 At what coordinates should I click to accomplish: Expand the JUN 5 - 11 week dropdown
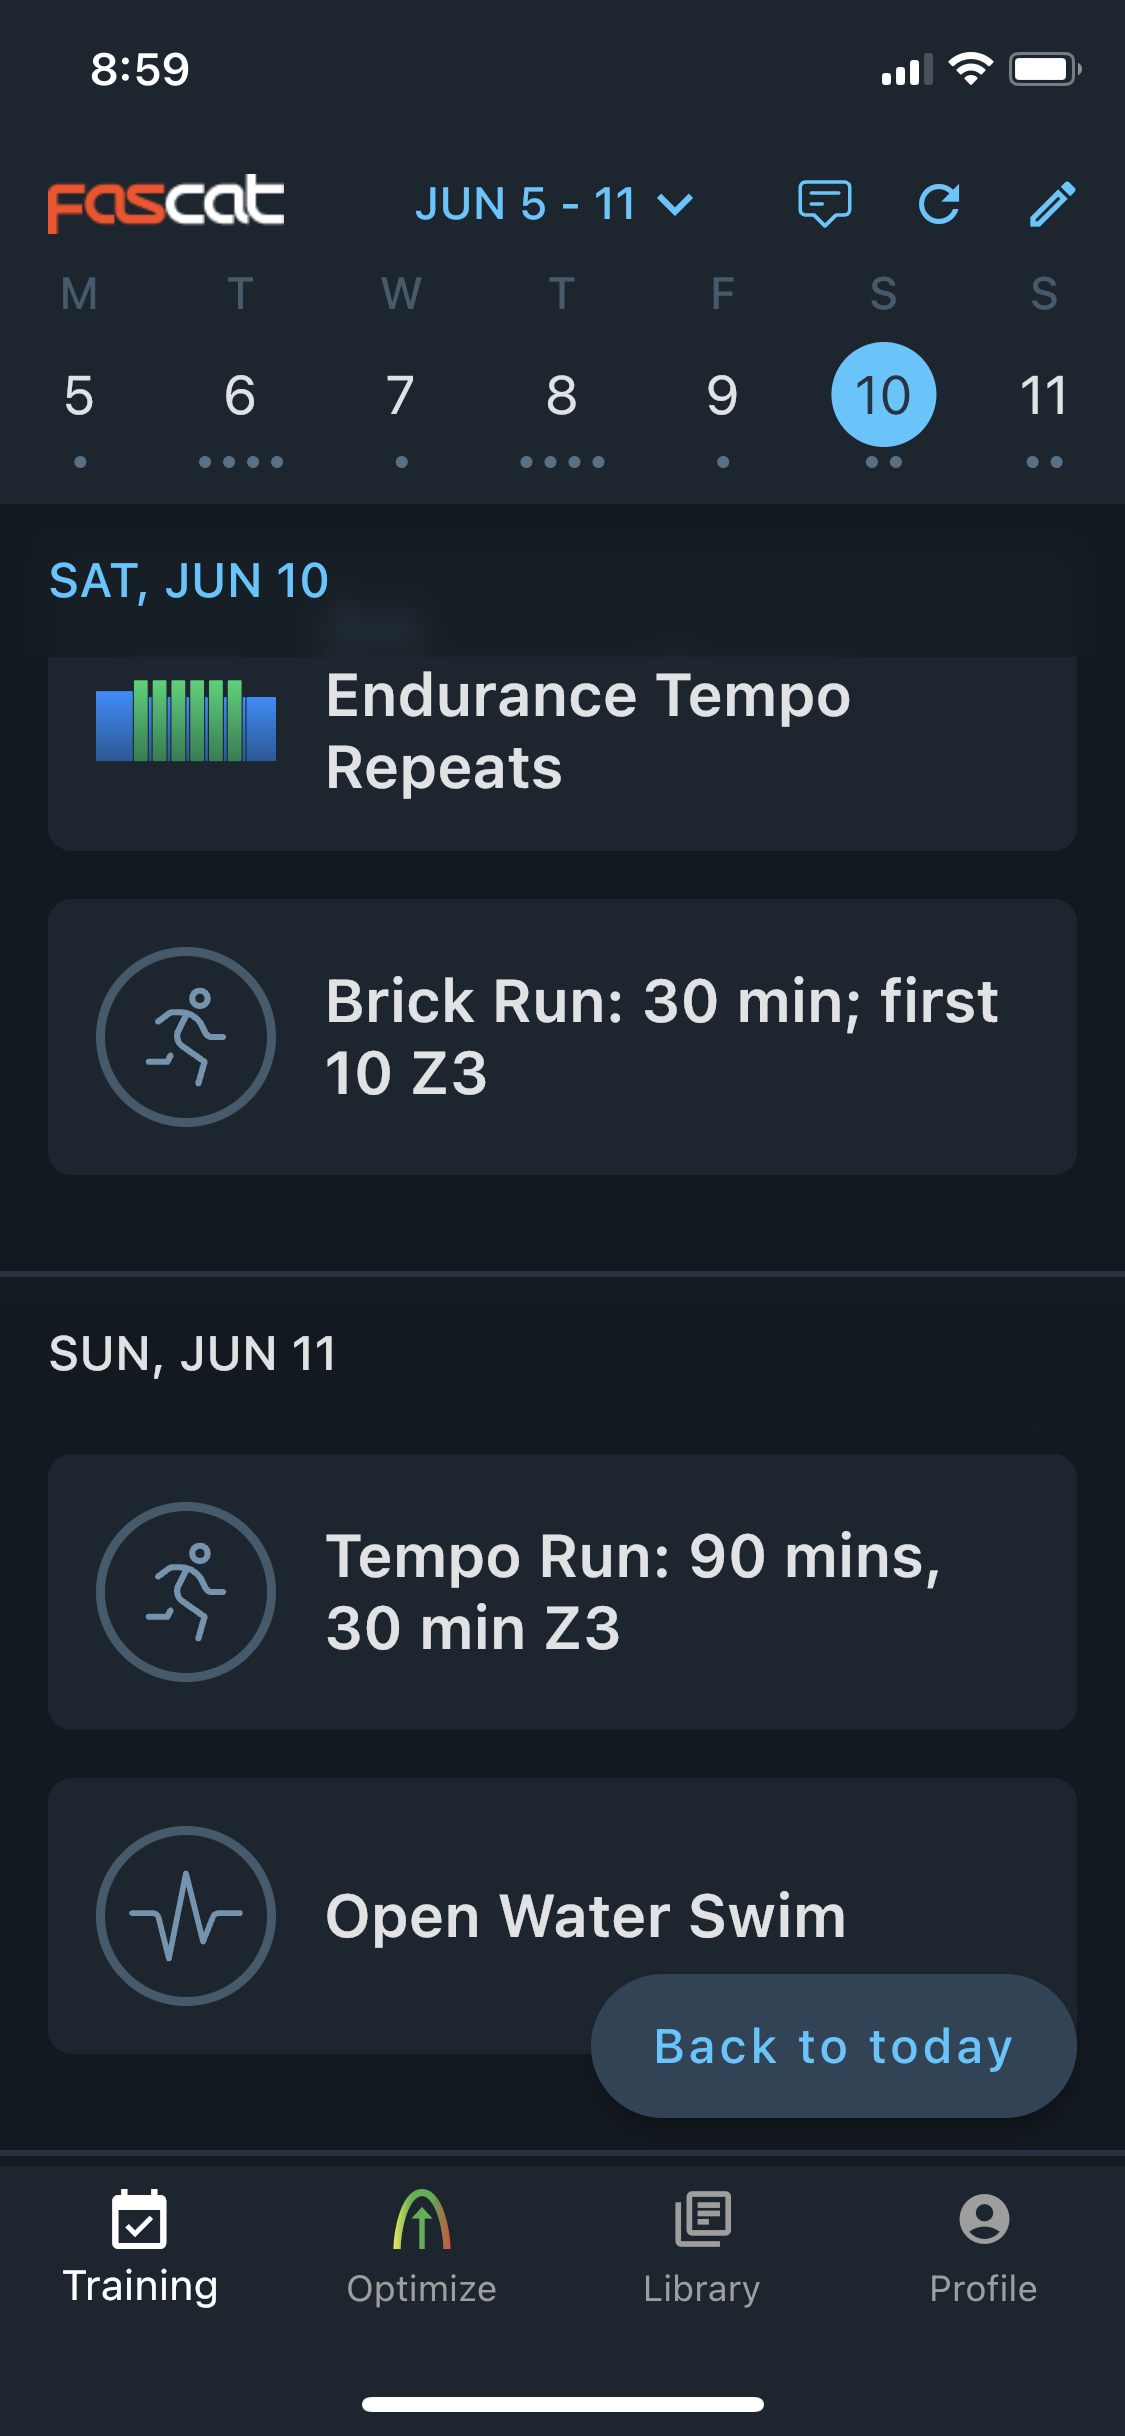(554, 204)
